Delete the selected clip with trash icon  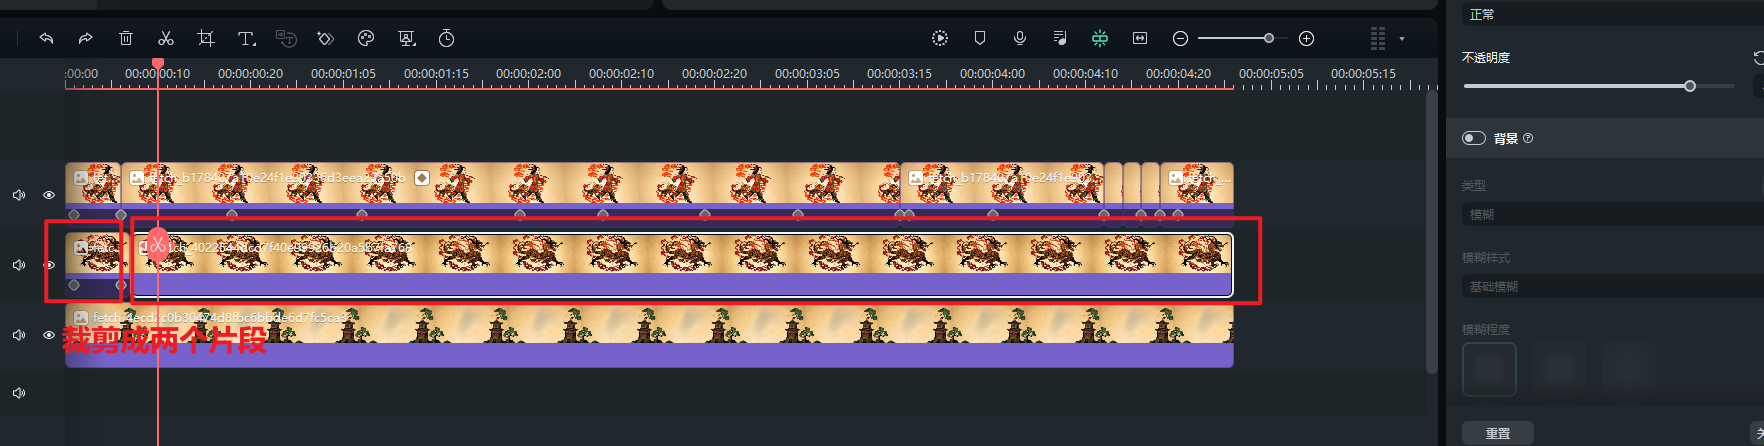(126, 38)
